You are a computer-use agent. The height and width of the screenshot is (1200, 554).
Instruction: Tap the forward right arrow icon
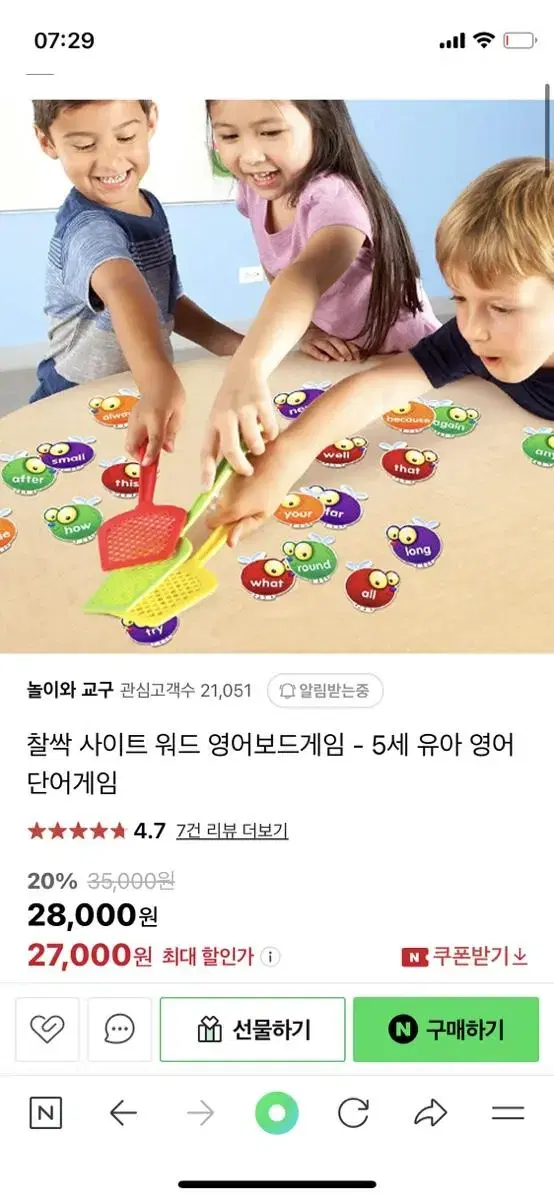tap(200, 1113)
